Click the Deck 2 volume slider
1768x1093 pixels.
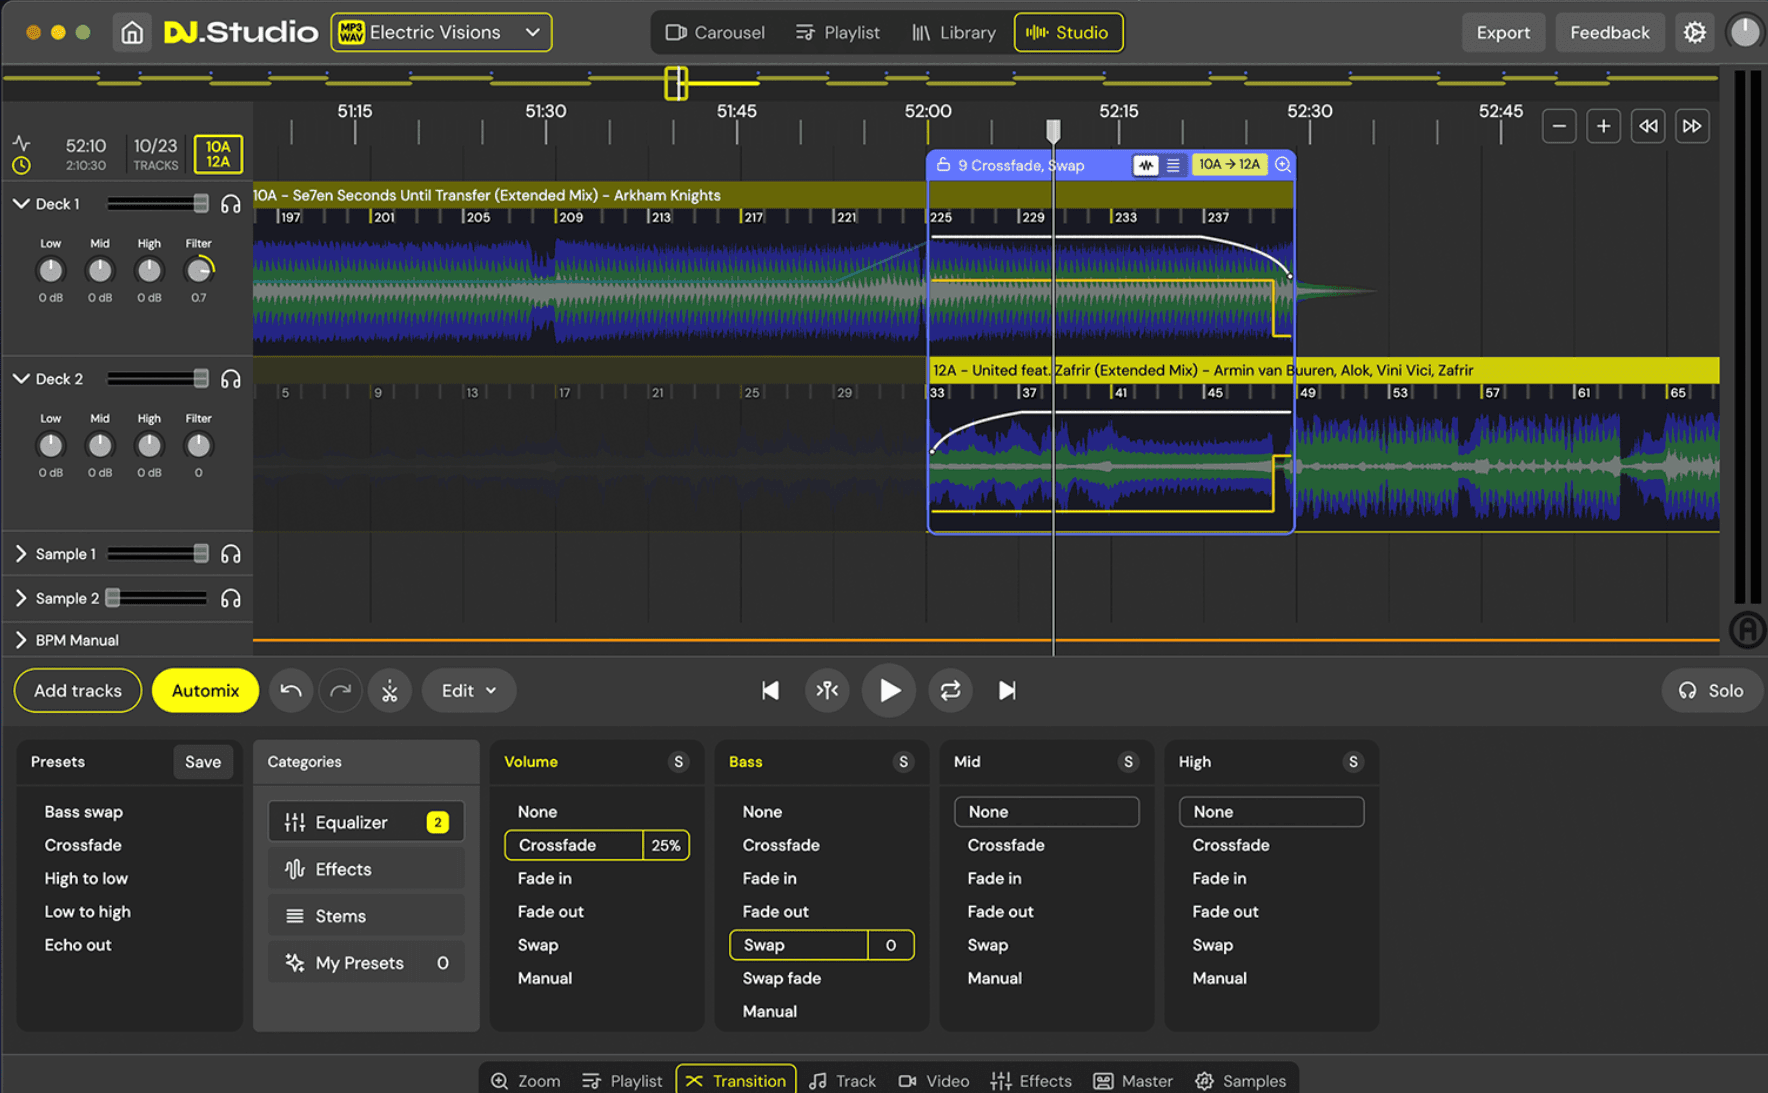pyautogui.click(x=158, y=379)
